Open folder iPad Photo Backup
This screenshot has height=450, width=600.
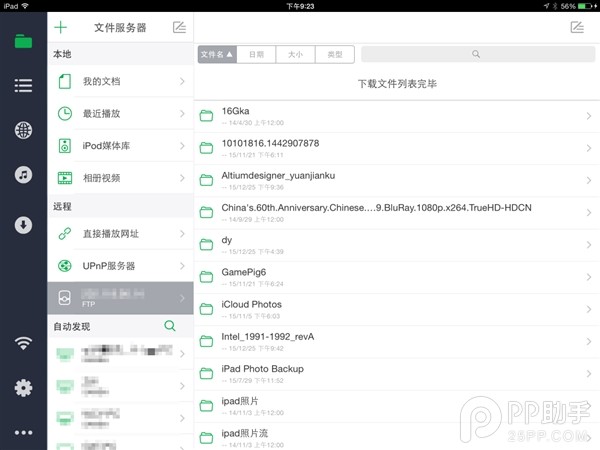pyautogui.click(x=397, y=373)
